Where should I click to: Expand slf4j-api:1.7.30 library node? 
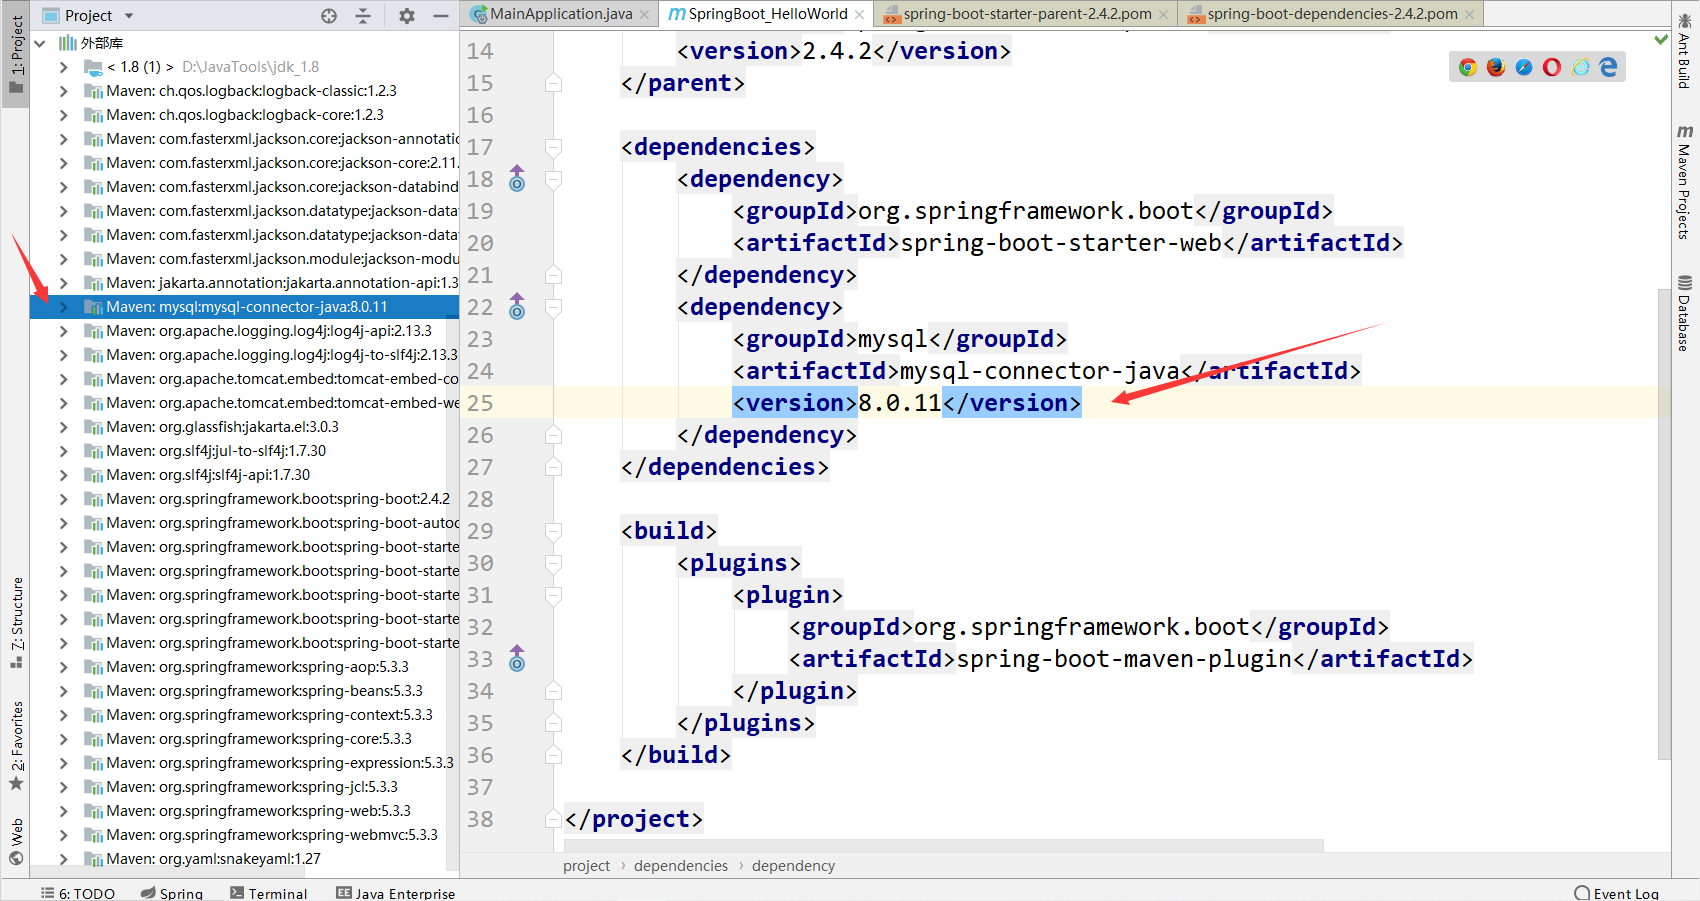64,475
